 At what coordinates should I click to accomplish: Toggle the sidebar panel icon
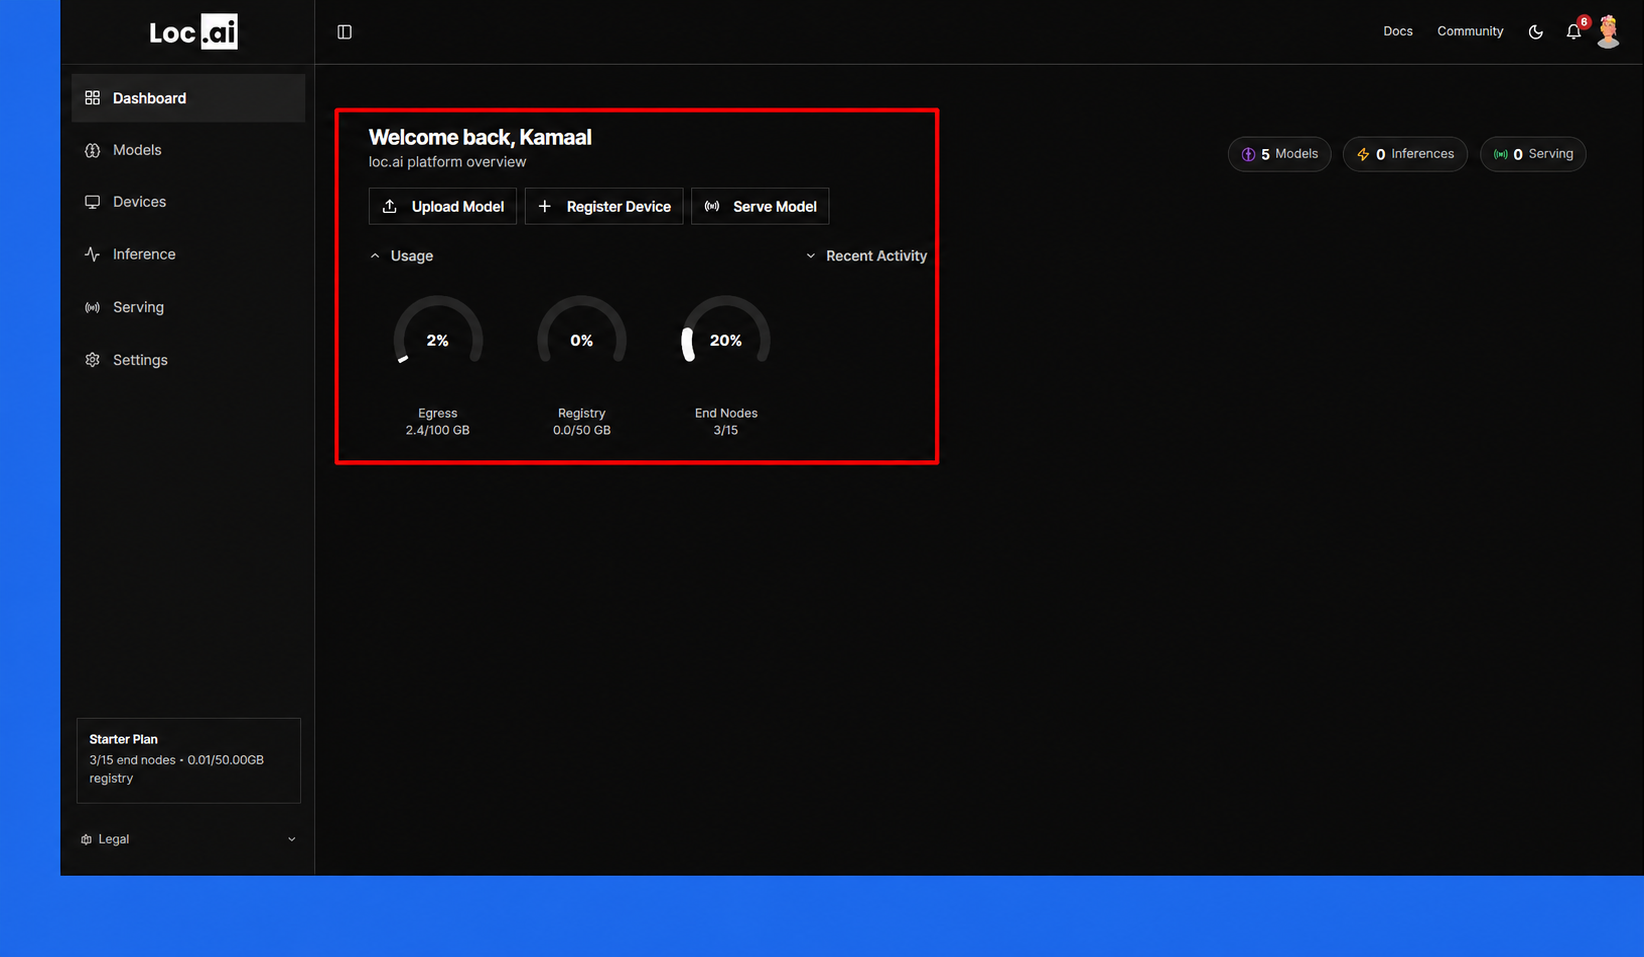point(344,32)
